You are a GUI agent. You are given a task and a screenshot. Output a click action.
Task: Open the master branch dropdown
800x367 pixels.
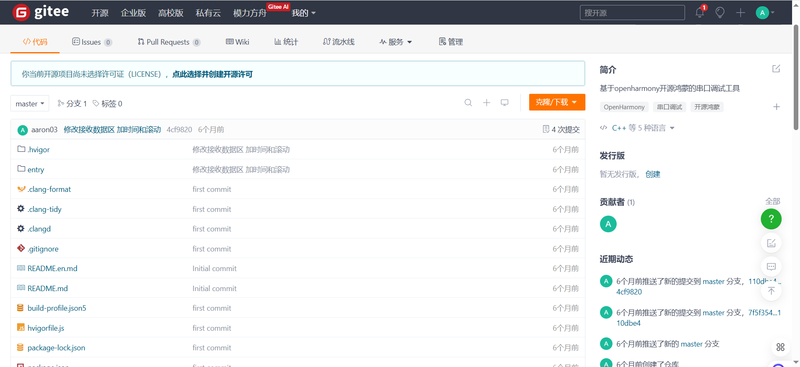(30, 103)
